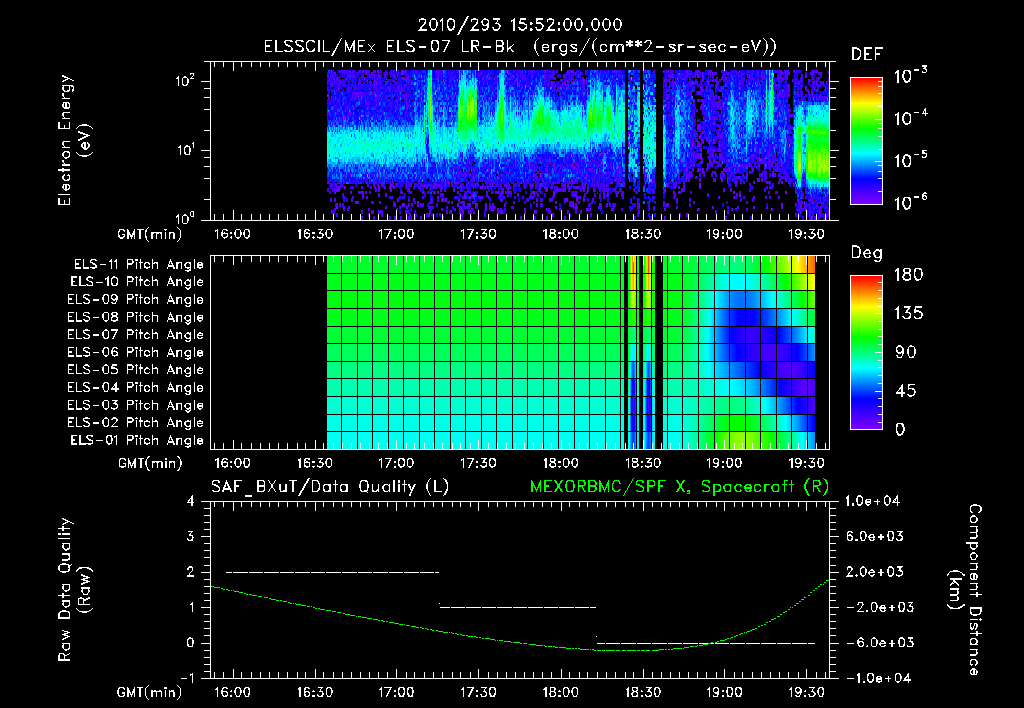This screenshot has width=1024, height=708.
Task: Click the 2.0e+03 tick on distance axis
Action: [x=874, y=572]
